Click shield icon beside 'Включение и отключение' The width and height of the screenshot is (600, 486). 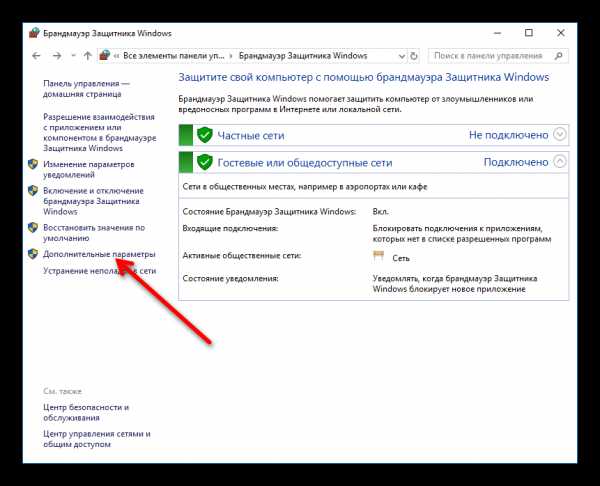(x=33, y=191)
